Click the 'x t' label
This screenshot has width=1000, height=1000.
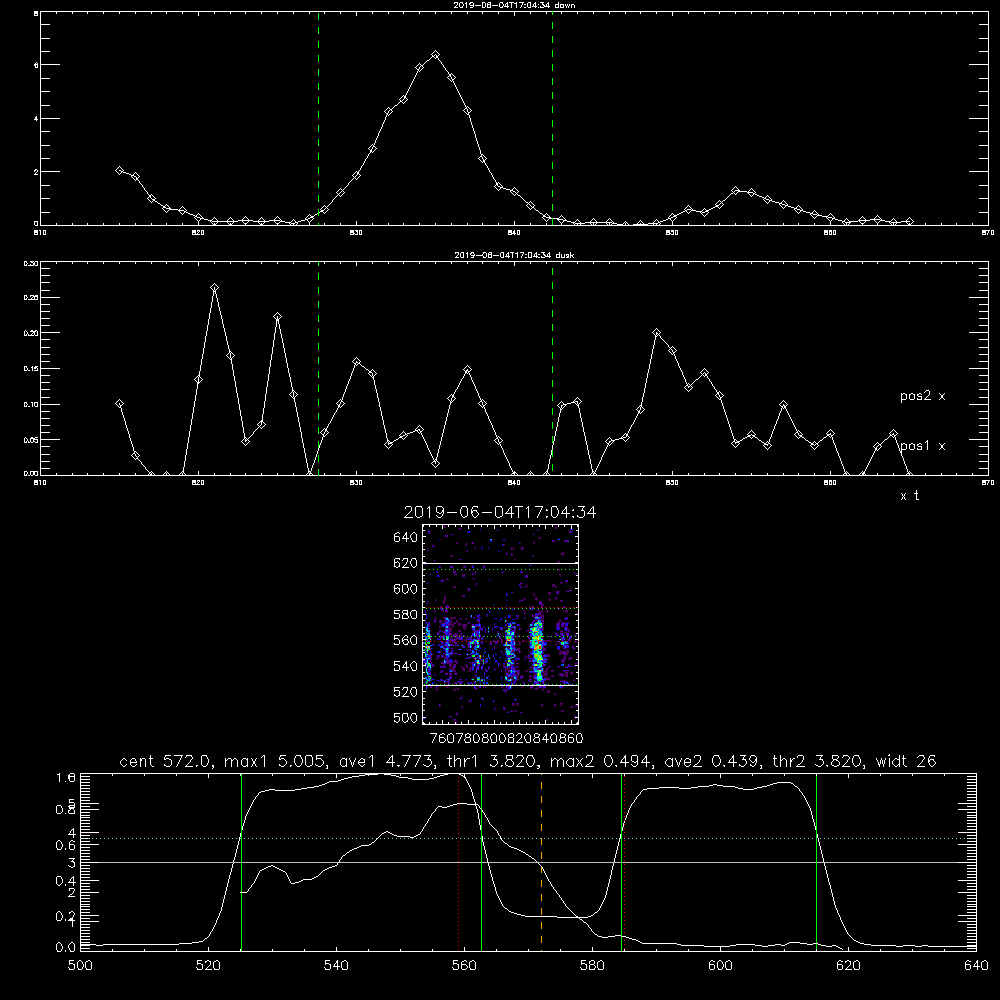(x=909, y=496)
